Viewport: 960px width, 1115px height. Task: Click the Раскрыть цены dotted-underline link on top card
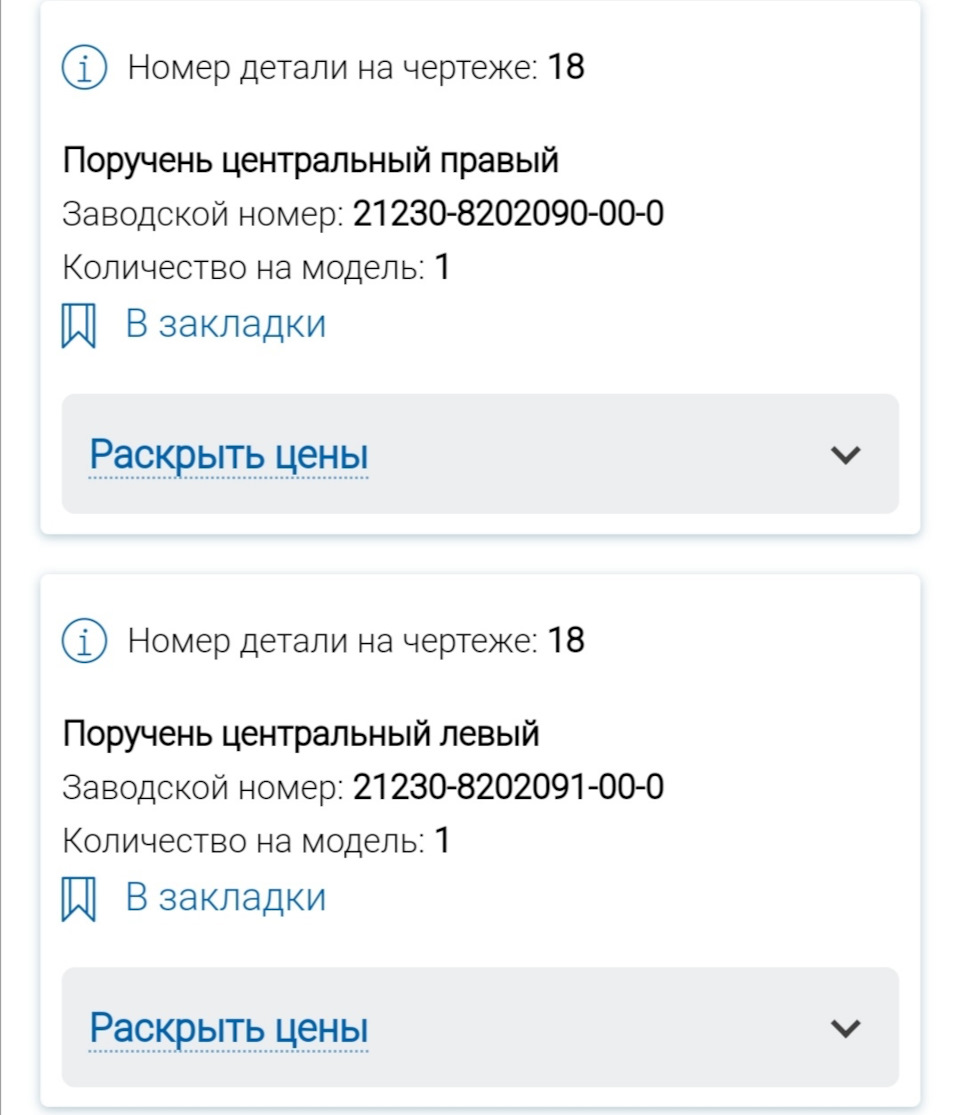228,454
